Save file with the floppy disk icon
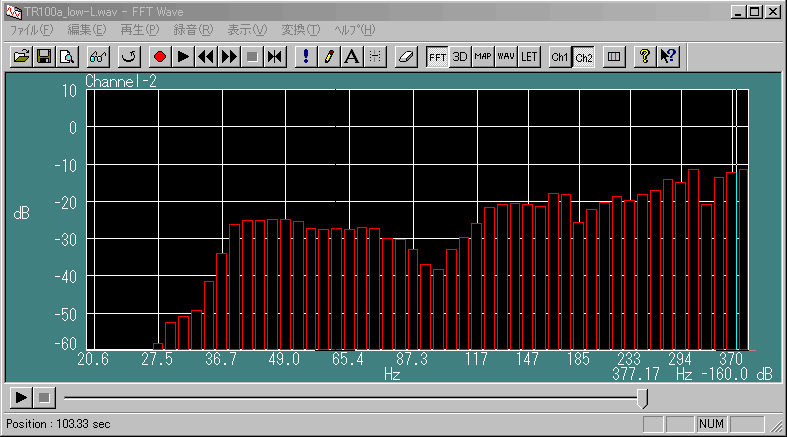 click(x=43, y=57)
